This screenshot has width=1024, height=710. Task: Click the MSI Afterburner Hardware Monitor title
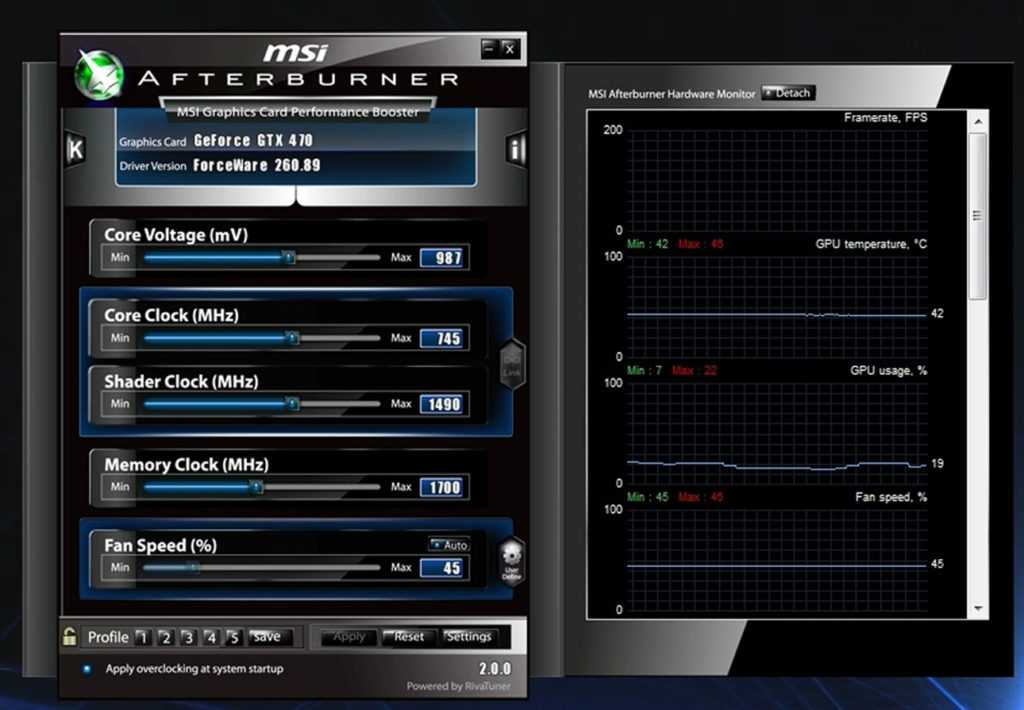point(671,94)
